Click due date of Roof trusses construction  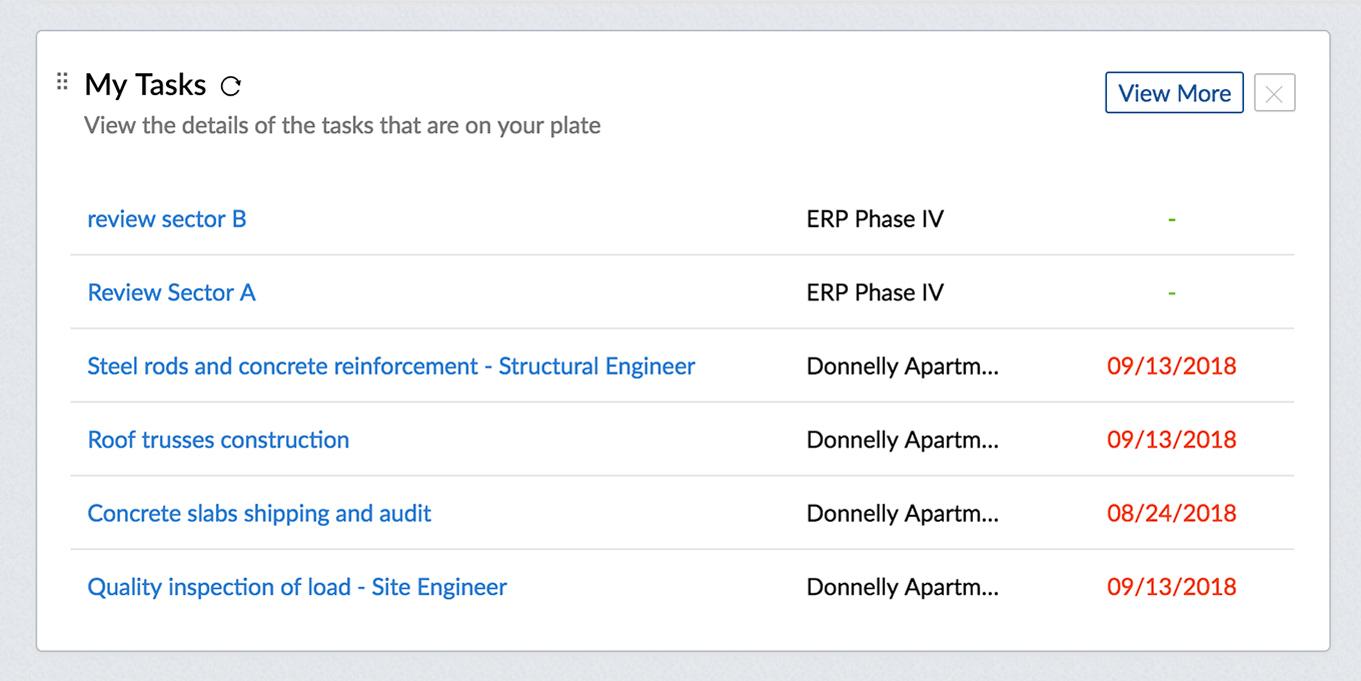1171,440
